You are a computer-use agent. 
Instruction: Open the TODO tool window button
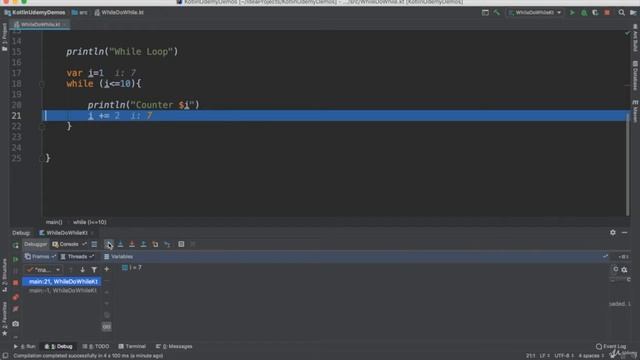tap(96, 347)
